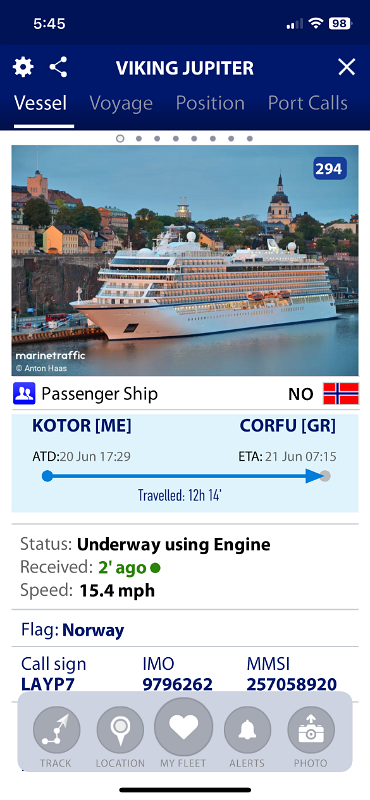Close the Viking Jupiter vessel panel

tap(347, 67)
